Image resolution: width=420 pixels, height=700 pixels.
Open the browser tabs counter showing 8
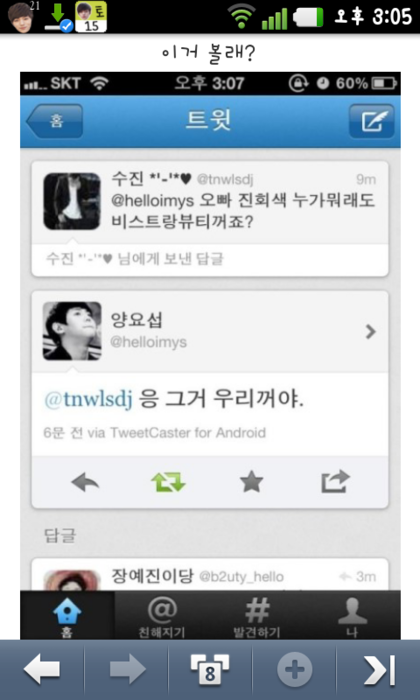coord(210,670)
